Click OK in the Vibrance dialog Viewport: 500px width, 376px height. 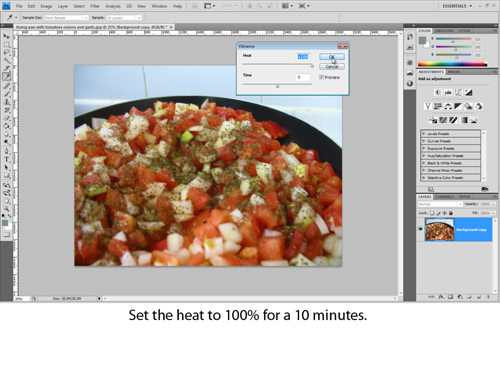[332, 57]
